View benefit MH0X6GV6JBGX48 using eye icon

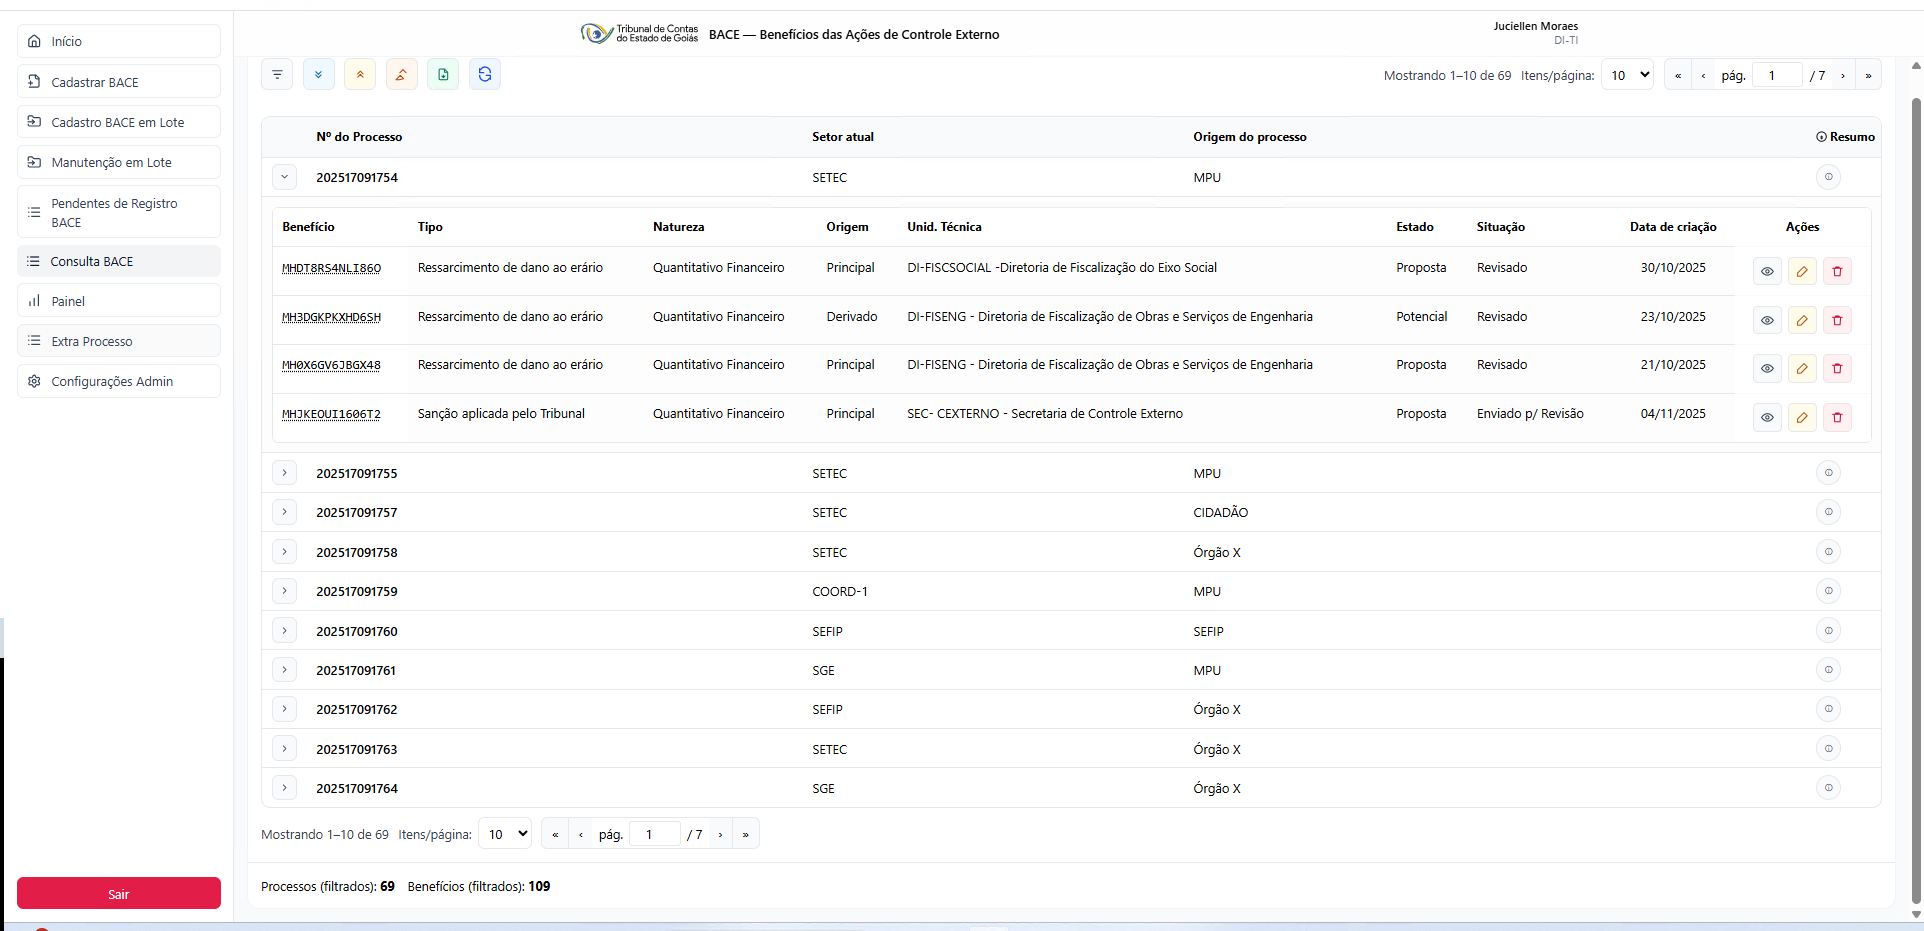tap(1767, 369)
